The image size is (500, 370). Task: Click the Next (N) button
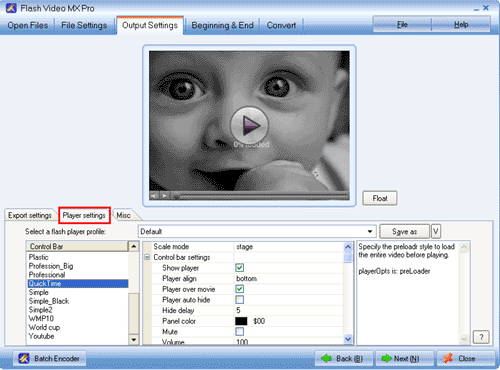[404, 359]
